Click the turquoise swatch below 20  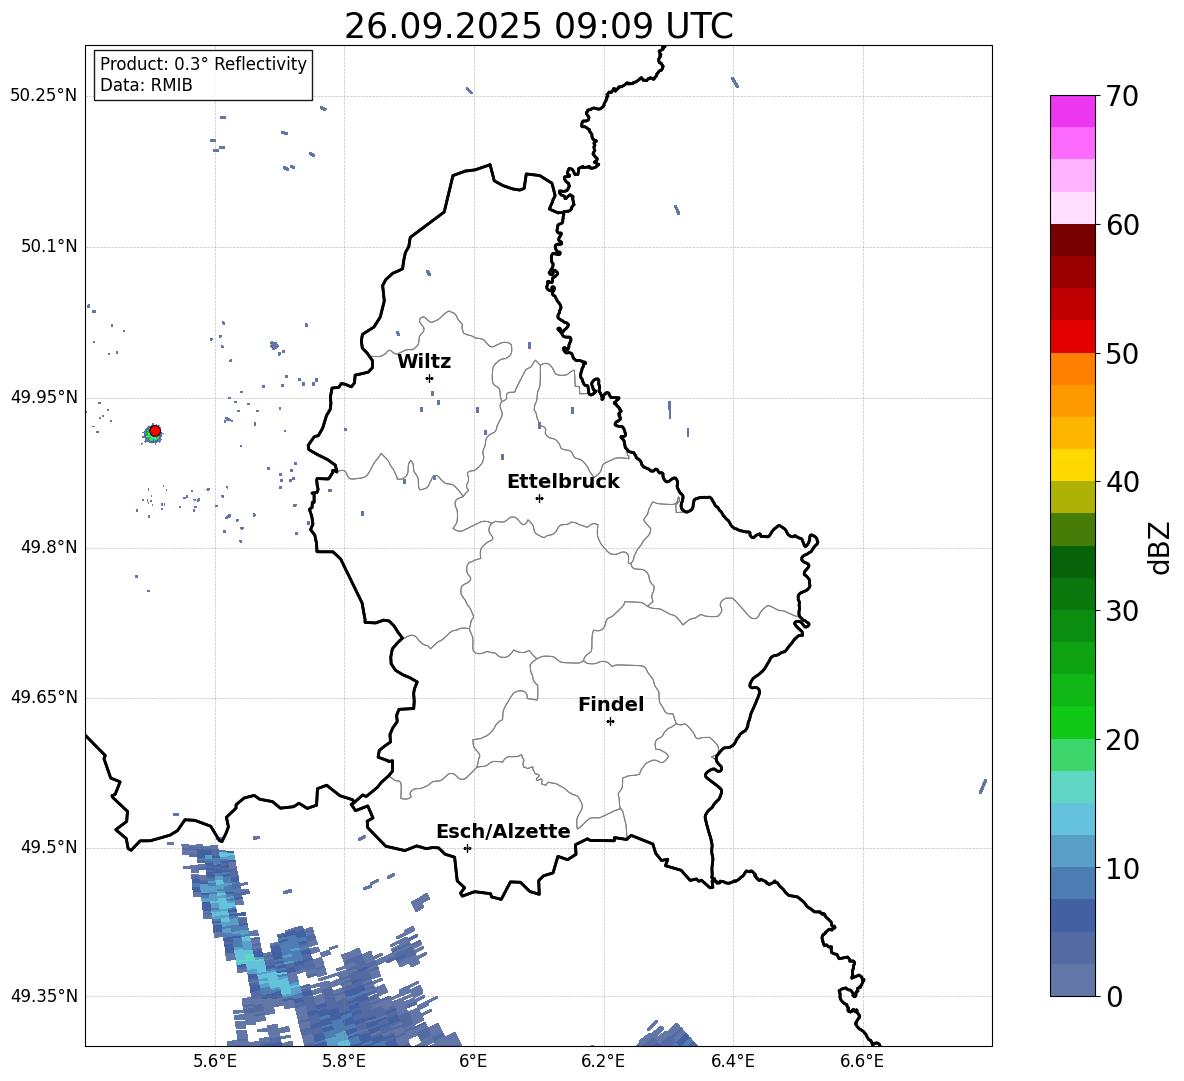point(1072,787)
